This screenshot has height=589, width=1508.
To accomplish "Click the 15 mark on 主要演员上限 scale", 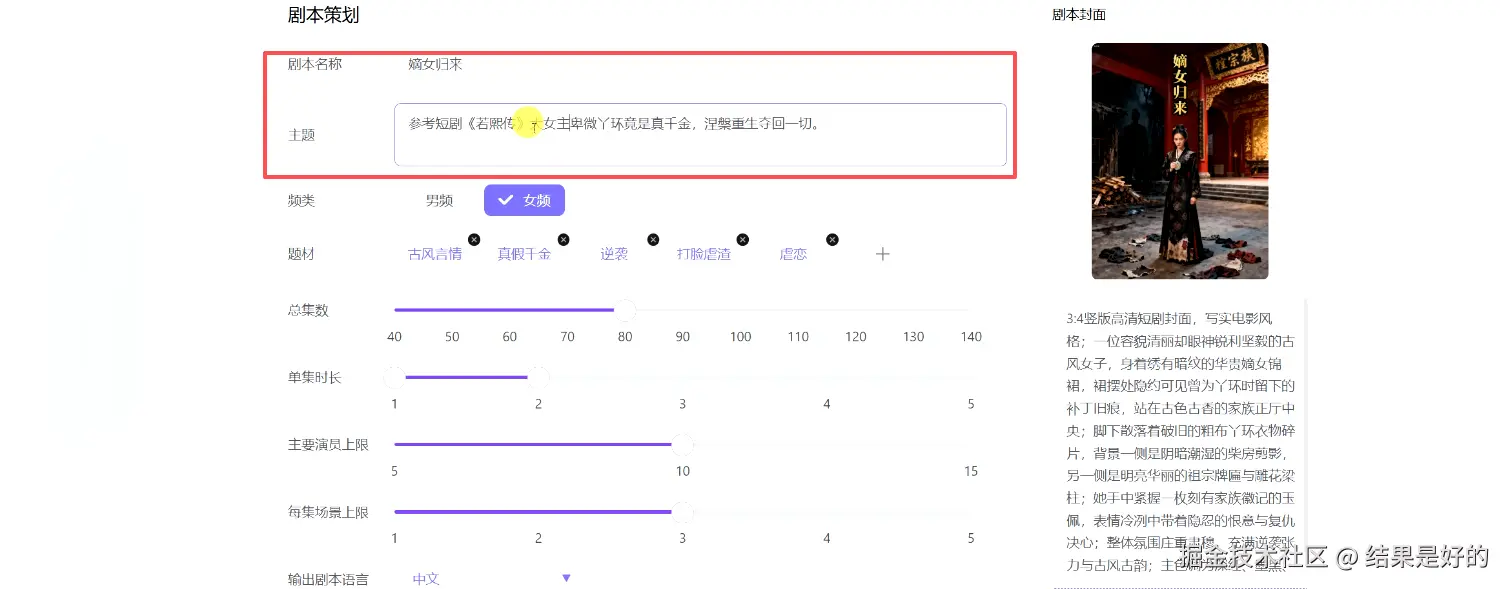I will [x=970, y=471].
